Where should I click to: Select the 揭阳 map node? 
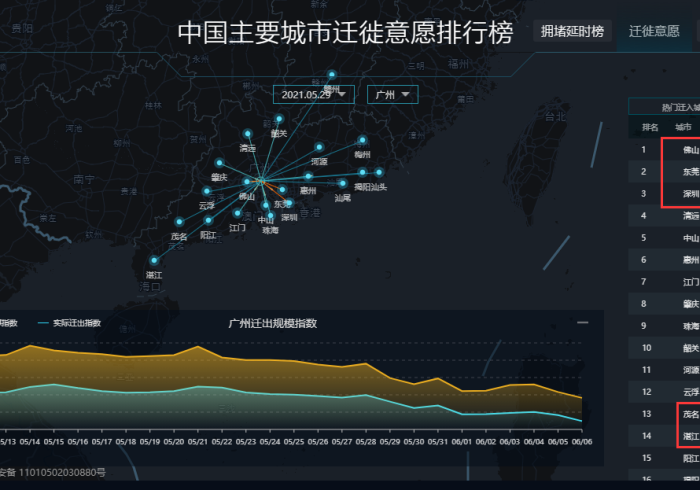[x=362, y=172]
